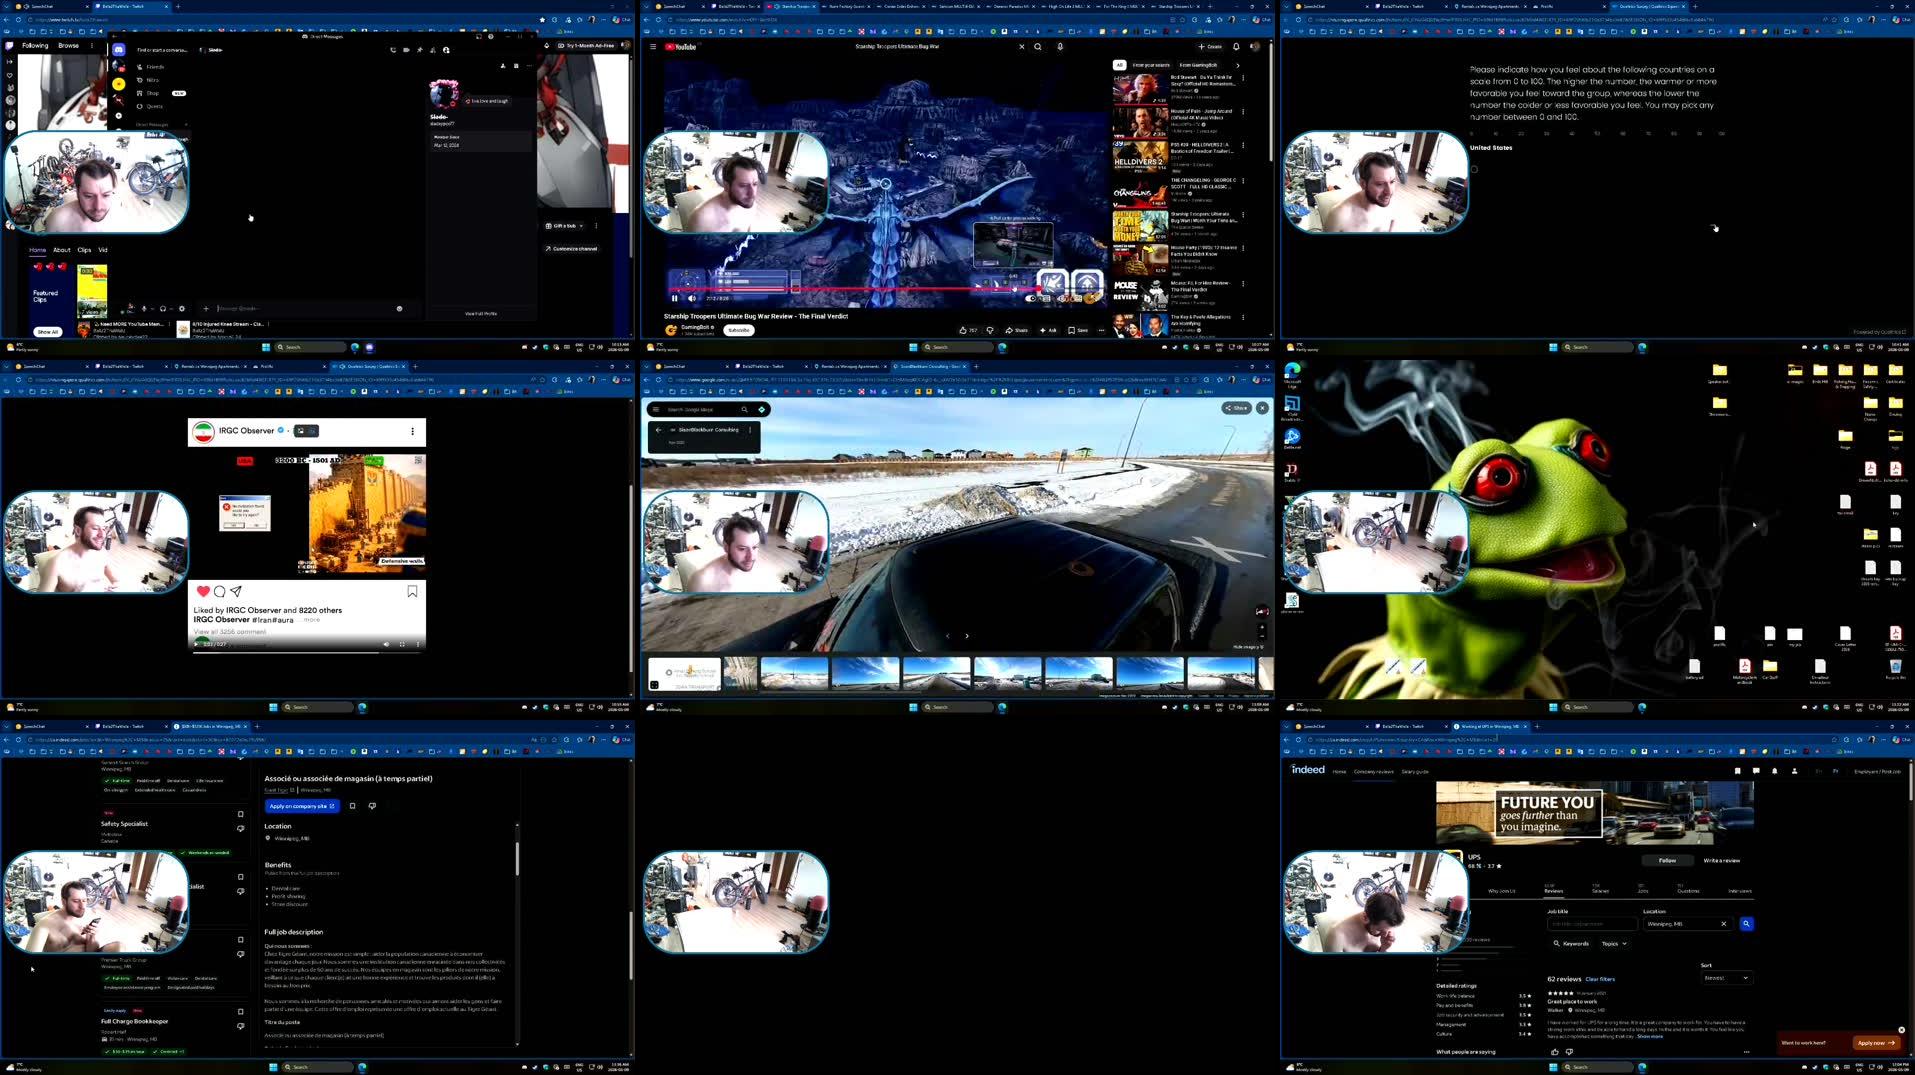Open the Helldivers 2 video thumbnail
This screenshot has width=1915, height=1075.
pyautogui.click(x=1140, y=157)
